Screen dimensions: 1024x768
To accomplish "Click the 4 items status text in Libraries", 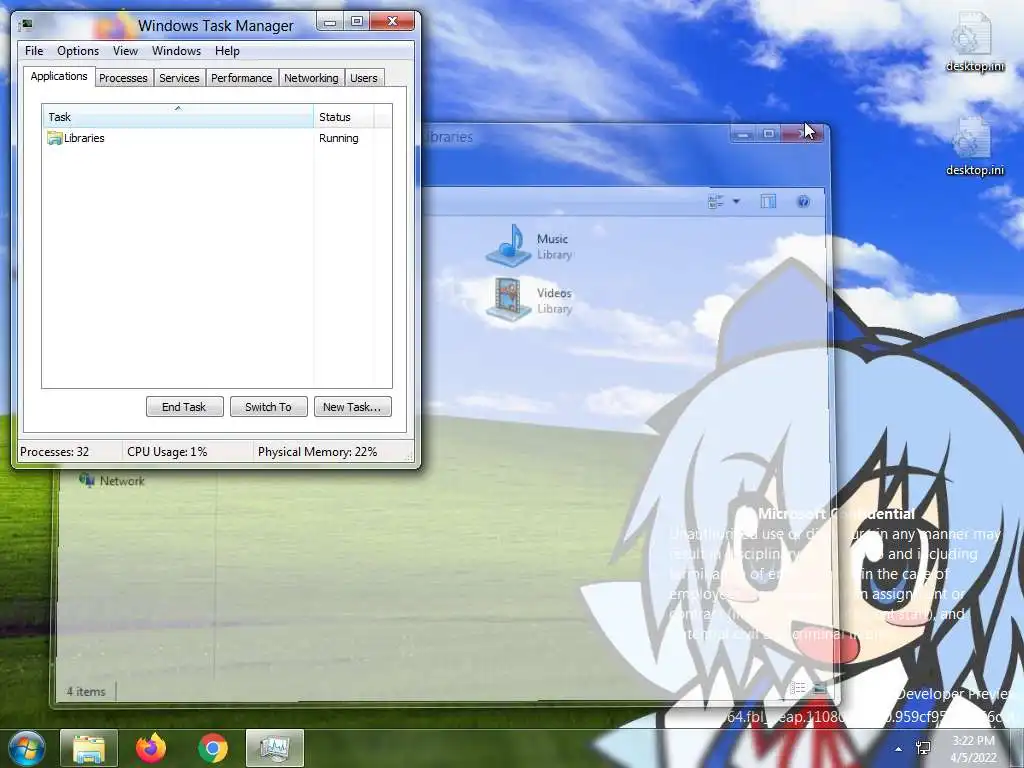I will 86,692.
